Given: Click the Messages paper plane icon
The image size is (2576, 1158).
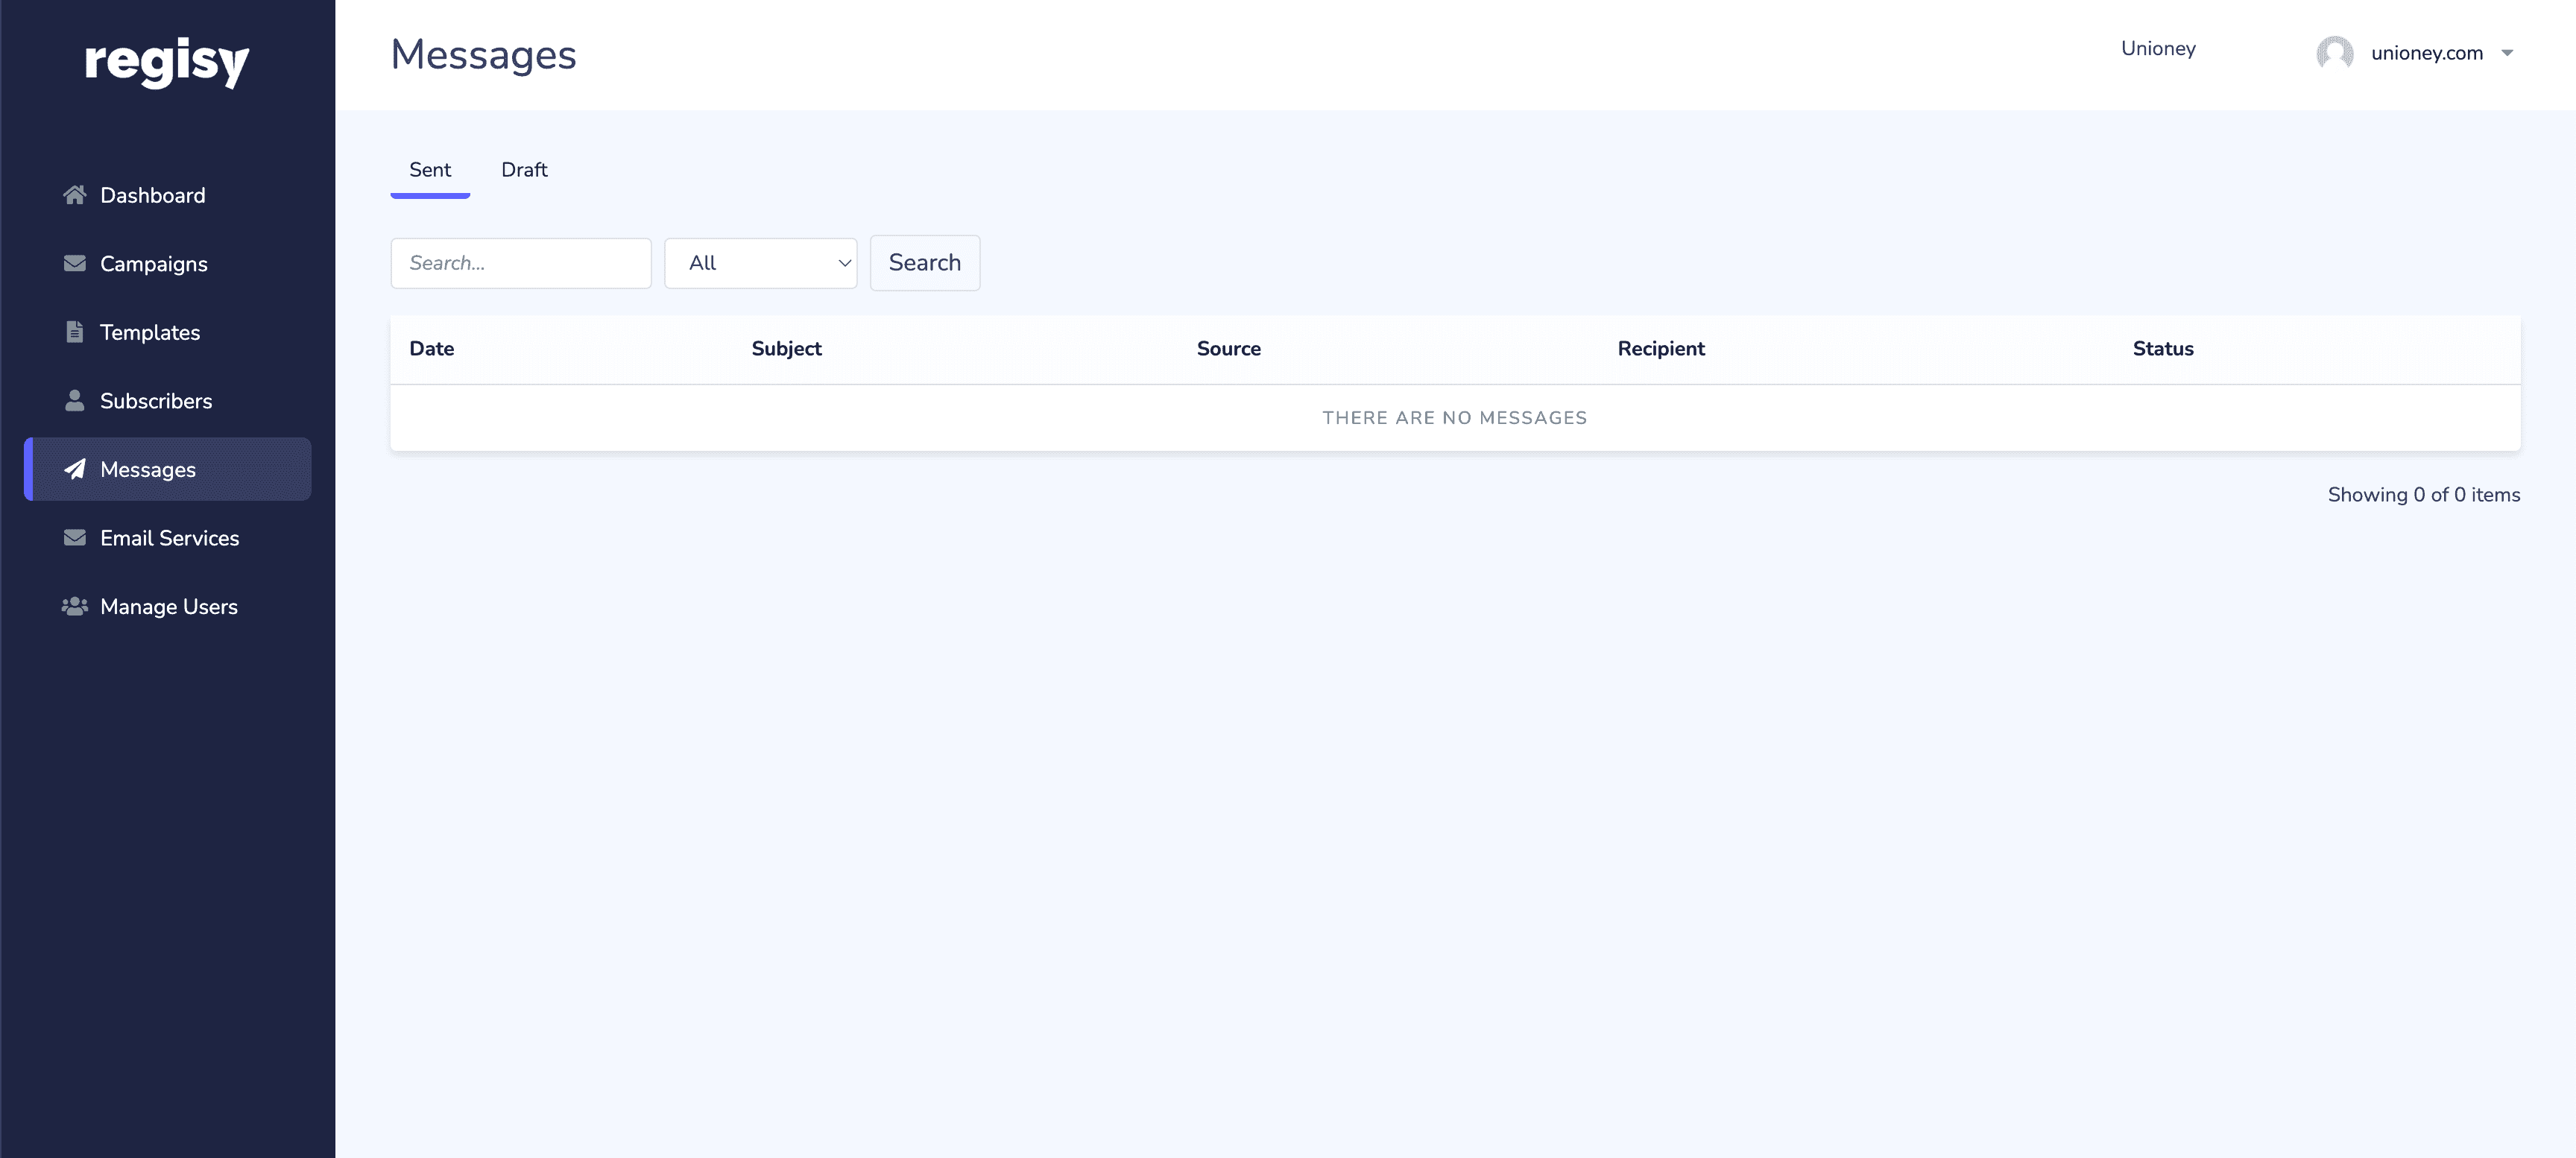Looking at the screenshot, I should [x=74, y=469].
